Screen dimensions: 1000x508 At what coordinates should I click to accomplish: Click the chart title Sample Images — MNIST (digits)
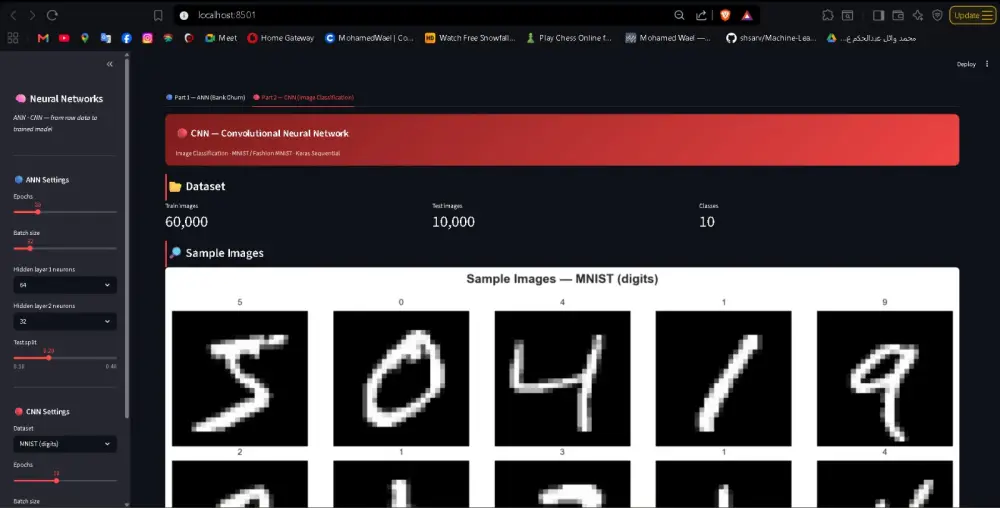point(562,279)
